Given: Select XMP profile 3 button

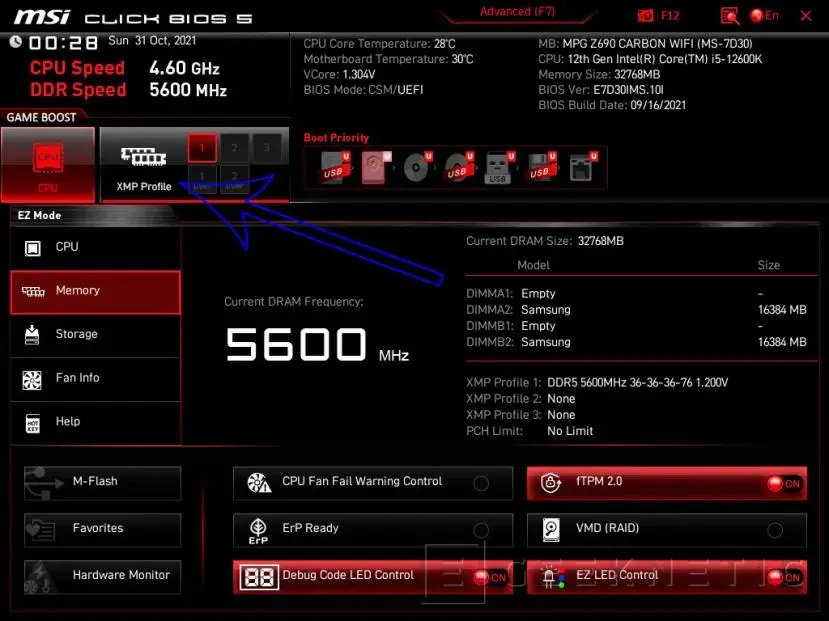Looking at the screenshot, I should tap(267, 147).
